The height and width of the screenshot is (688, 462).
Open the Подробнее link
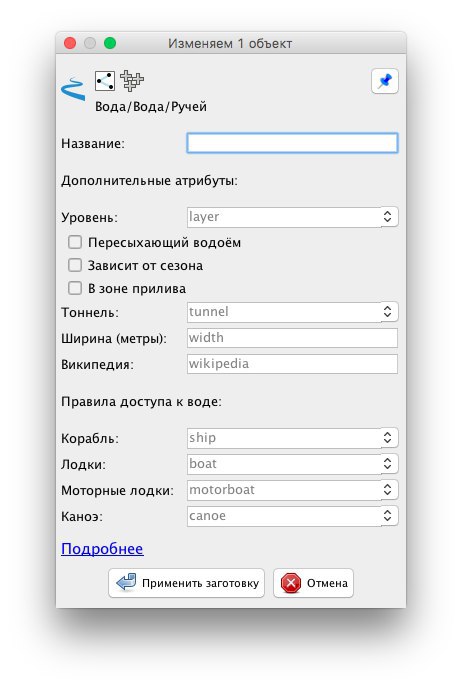102,549
